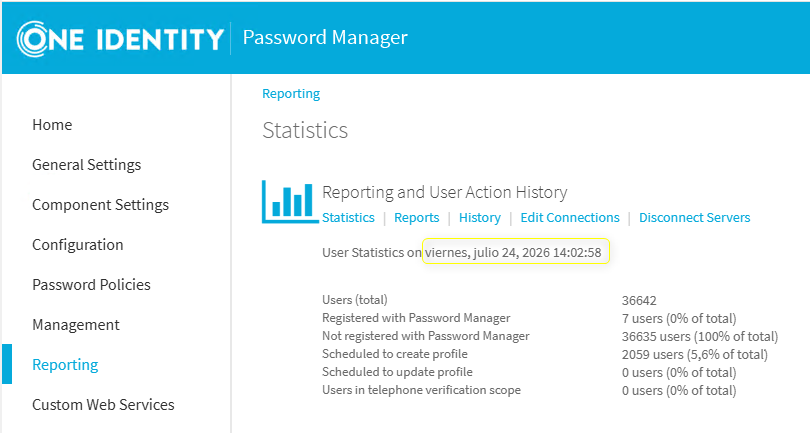Click the value 7 users (0% of total)
Image resolution: width=810 pixels, height=433 pixels.
click(x=679, y=319)
